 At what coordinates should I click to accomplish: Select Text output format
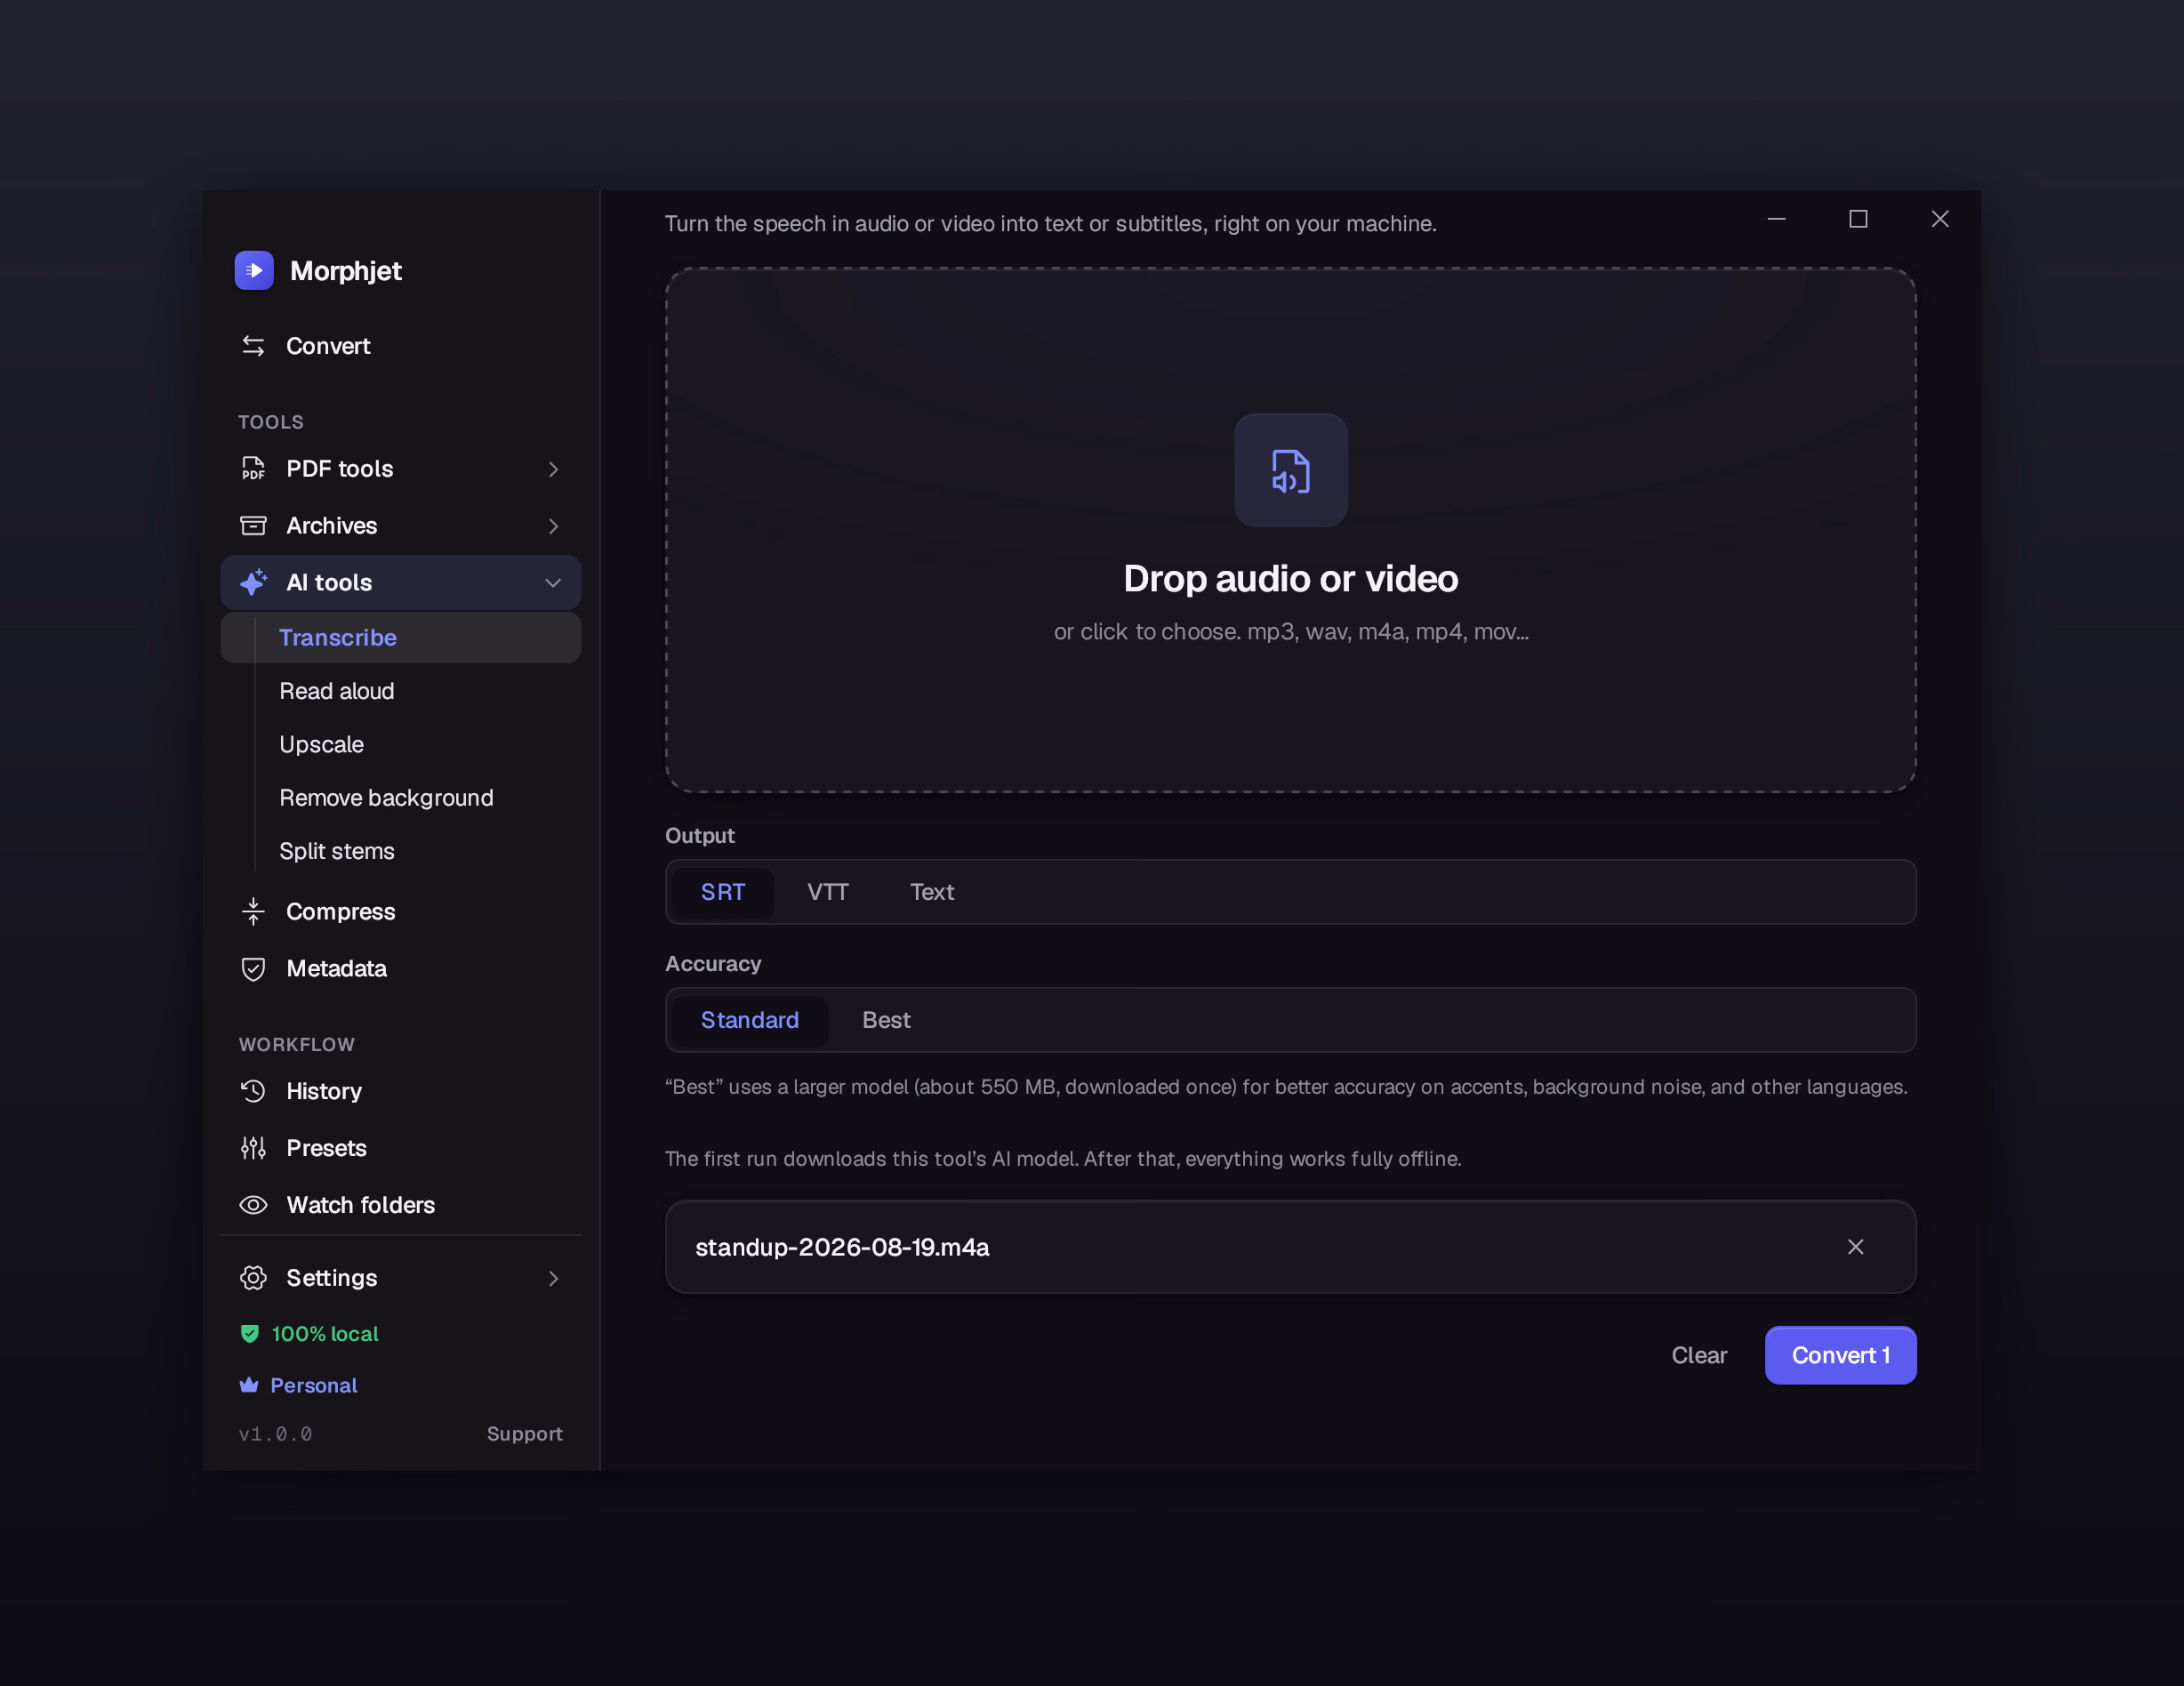(x=931, y=892)
